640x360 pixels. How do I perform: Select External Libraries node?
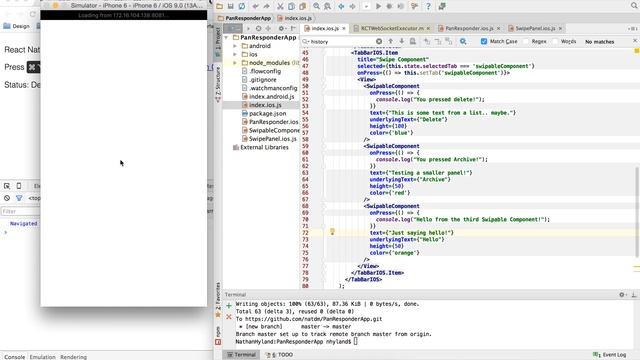[260, 147]
